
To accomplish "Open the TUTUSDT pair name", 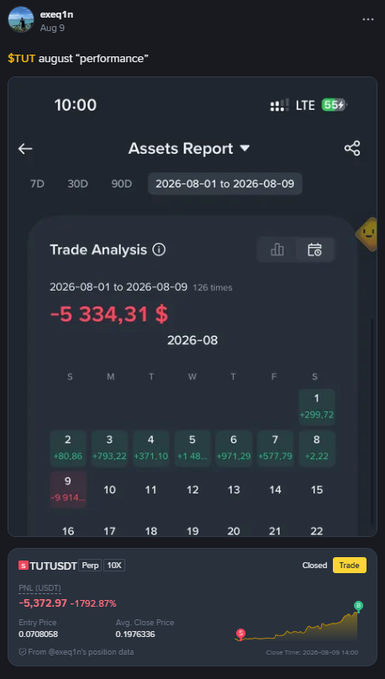I will [x=53, y=565].
